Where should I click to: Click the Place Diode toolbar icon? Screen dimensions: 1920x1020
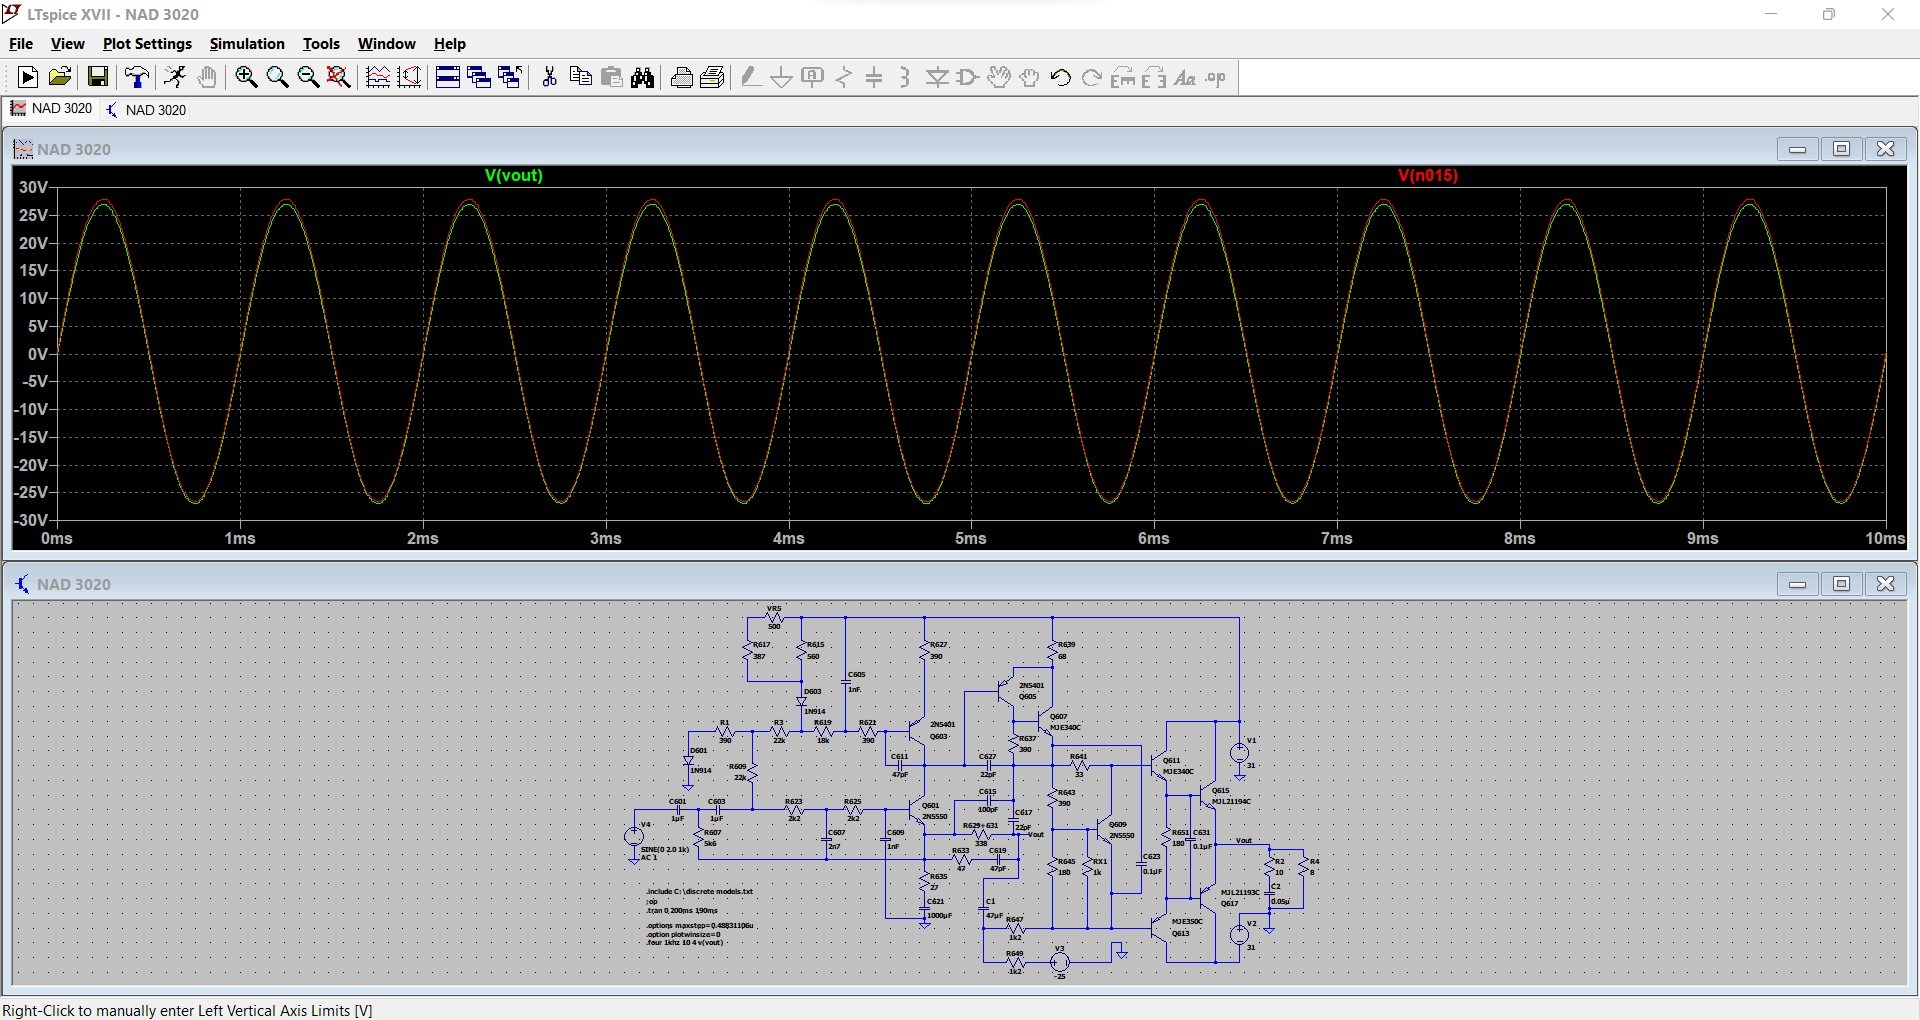point(937,77)
